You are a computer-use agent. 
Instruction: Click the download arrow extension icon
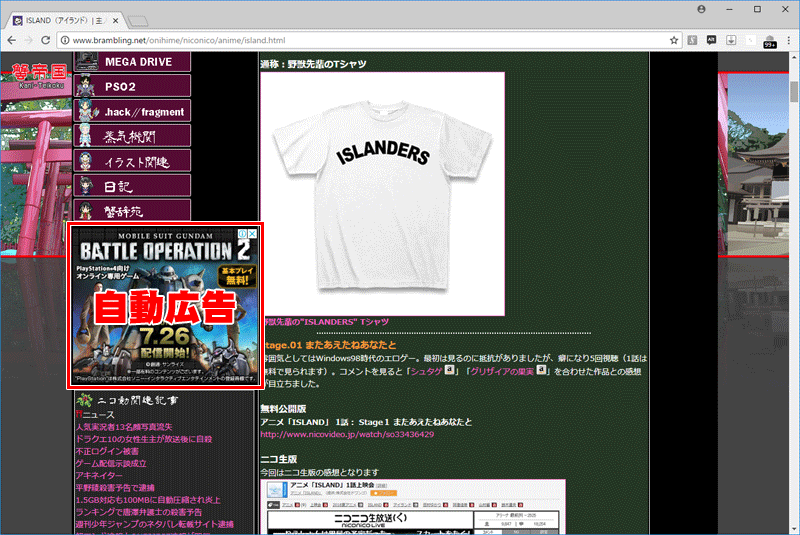[x=731, y=40]
